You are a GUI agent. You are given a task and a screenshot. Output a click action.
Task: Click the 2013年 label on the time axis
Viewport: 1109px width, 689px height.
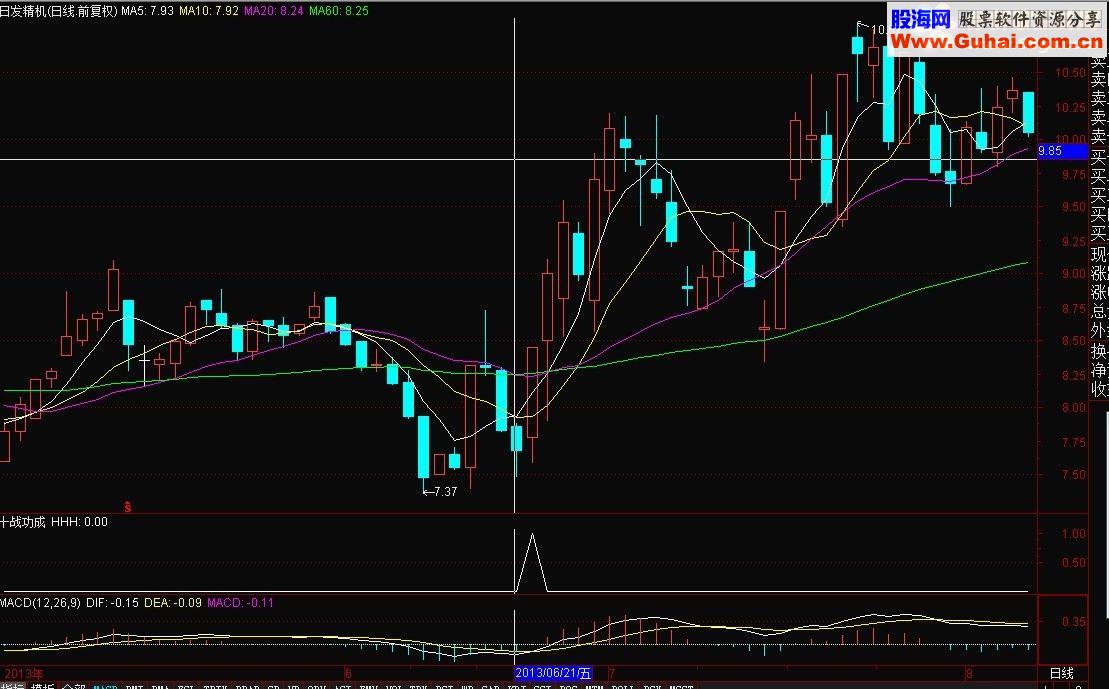(23, 673)
